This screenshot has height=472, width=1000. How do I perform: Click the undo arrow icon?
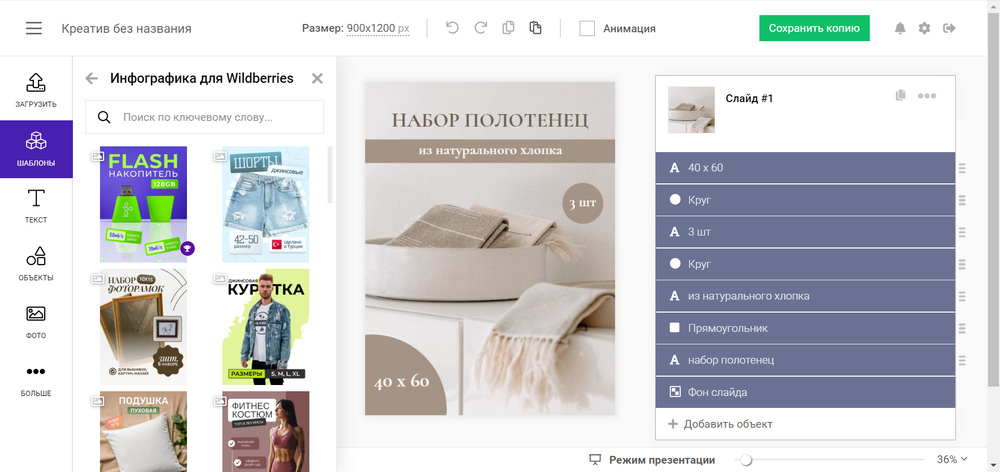coord(453,28)
